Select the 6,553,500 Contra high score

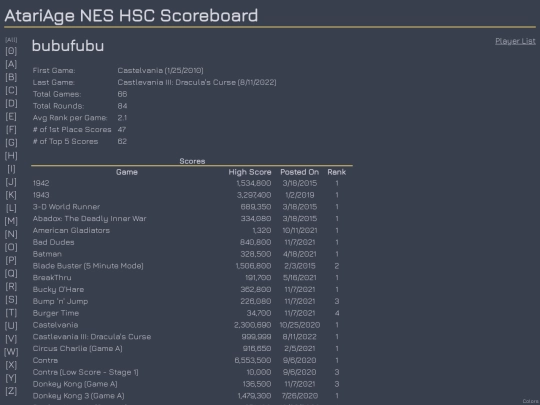pos(253,361)
